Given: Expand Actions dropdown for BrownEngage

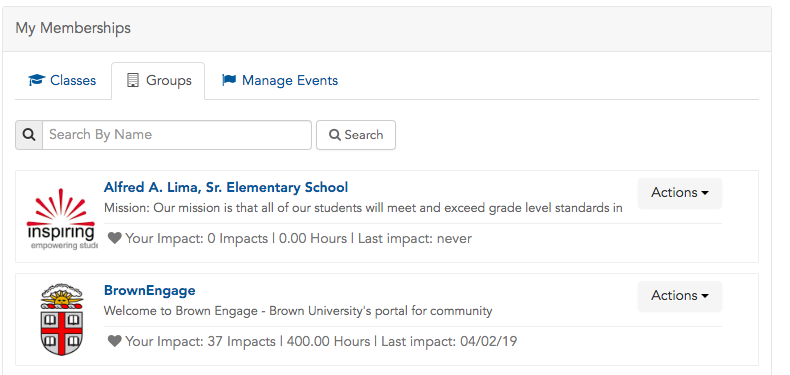Looking at the screenshot, I should pos(680,296).
